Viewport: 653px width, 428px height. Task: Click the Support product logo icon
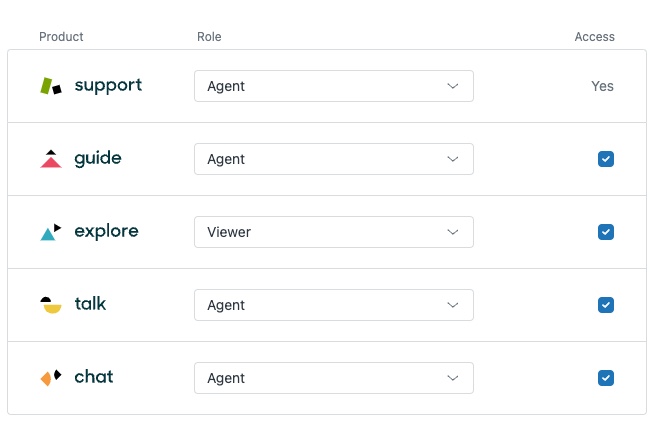pos(51,86)
